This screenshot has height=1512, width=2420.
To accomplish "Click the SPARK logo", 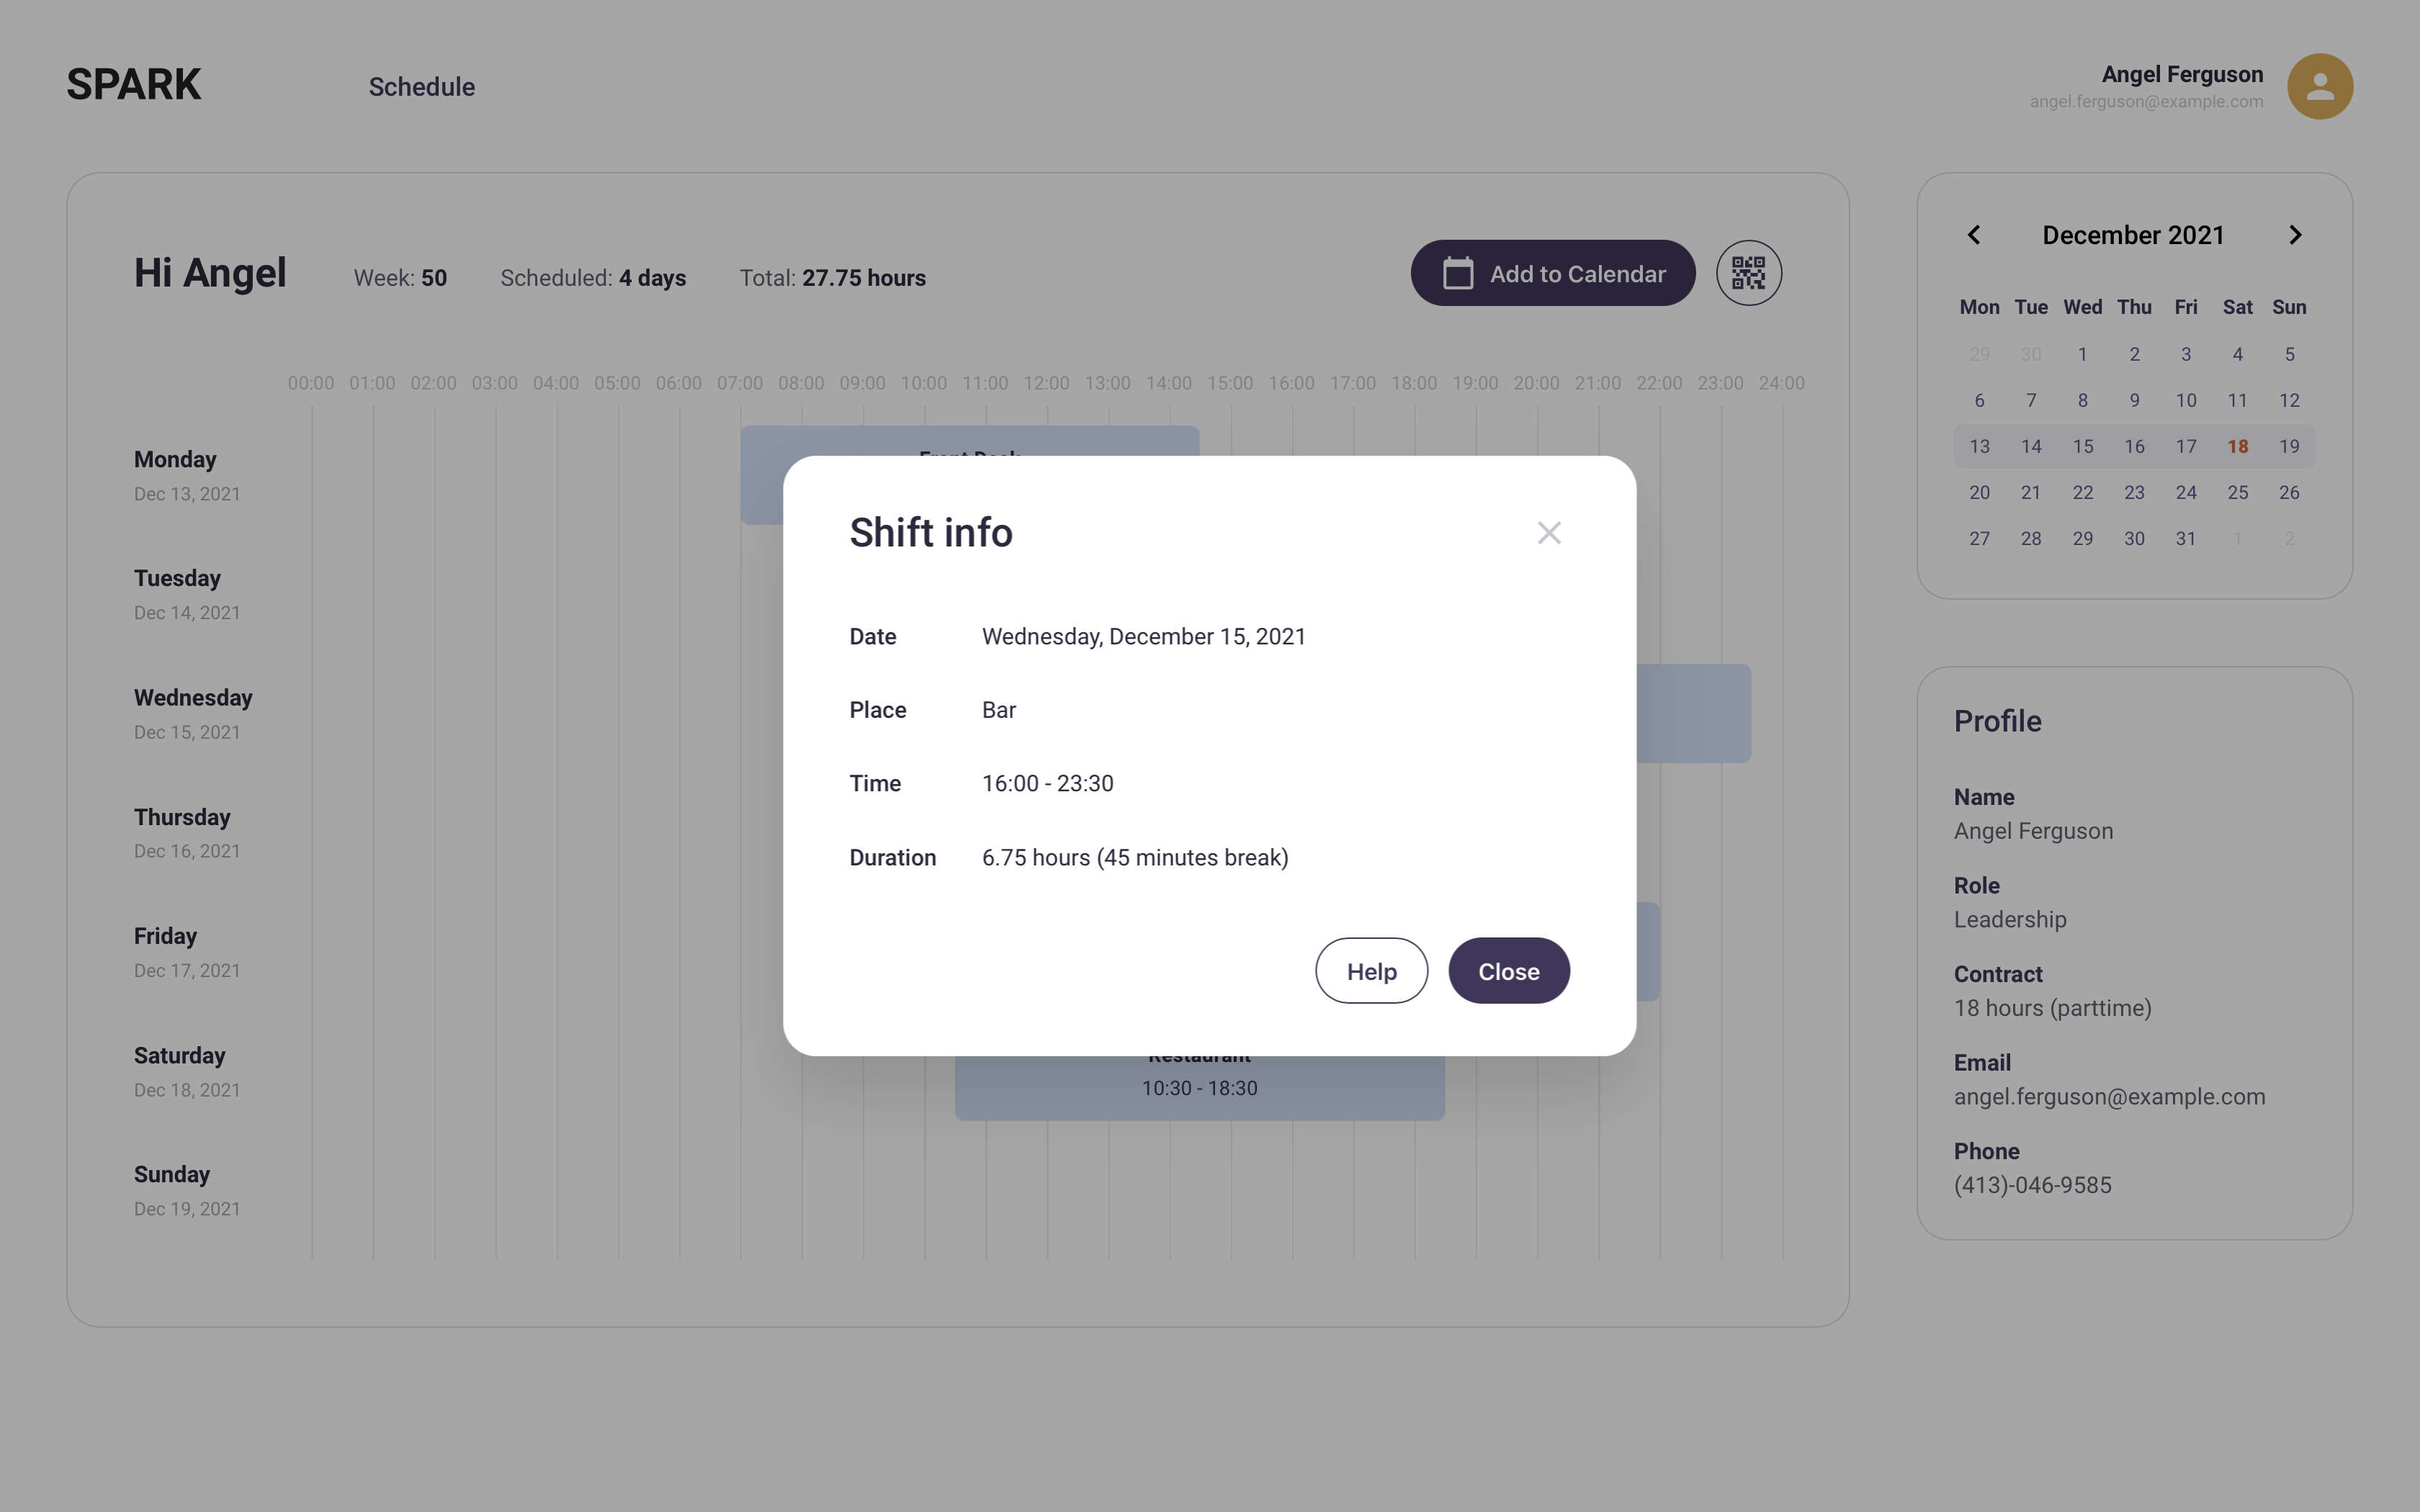I will click(134, 85).
